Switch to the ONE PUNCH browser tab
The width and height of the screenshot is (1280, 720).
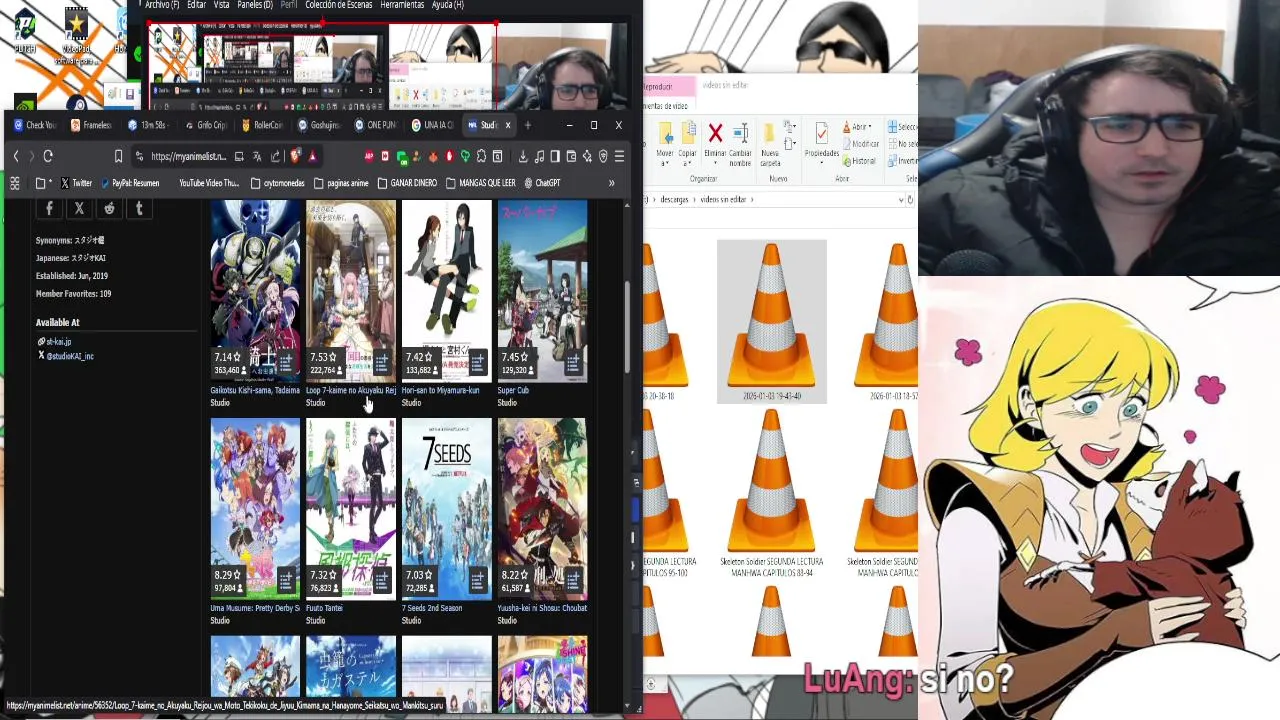[x=376, y=125]
